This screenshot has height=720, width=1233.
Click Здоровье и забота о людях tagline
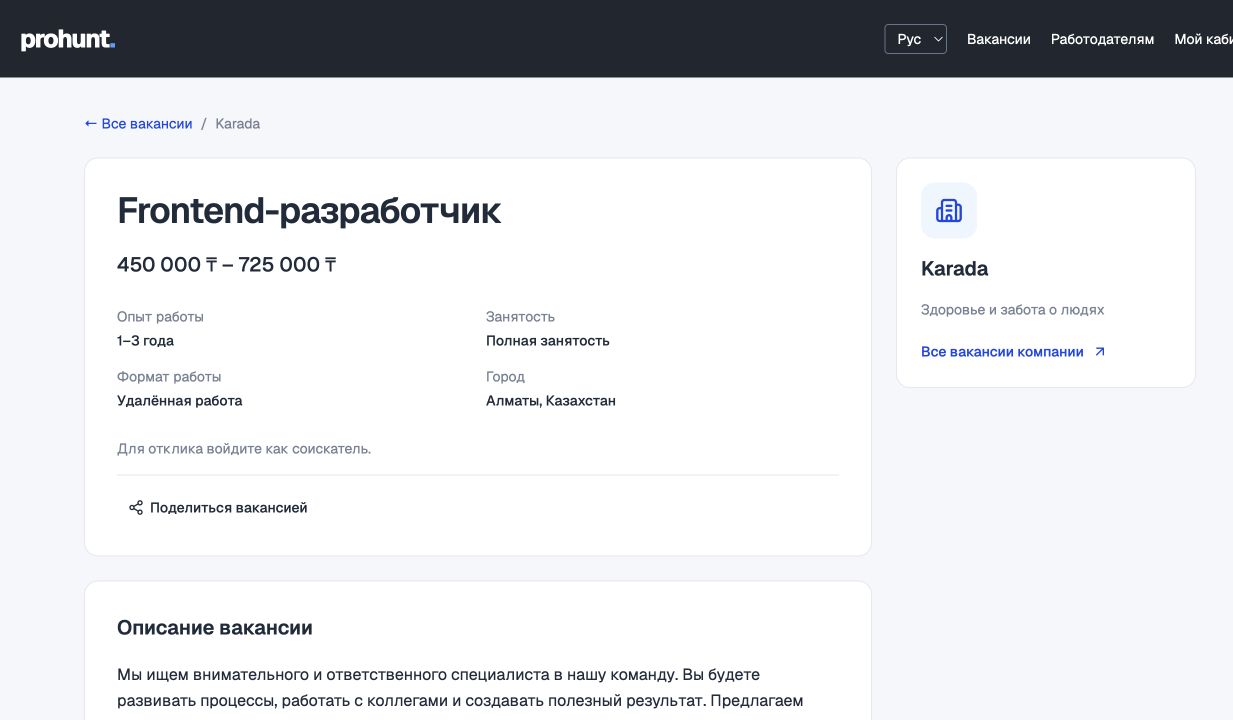(1012, 310)
